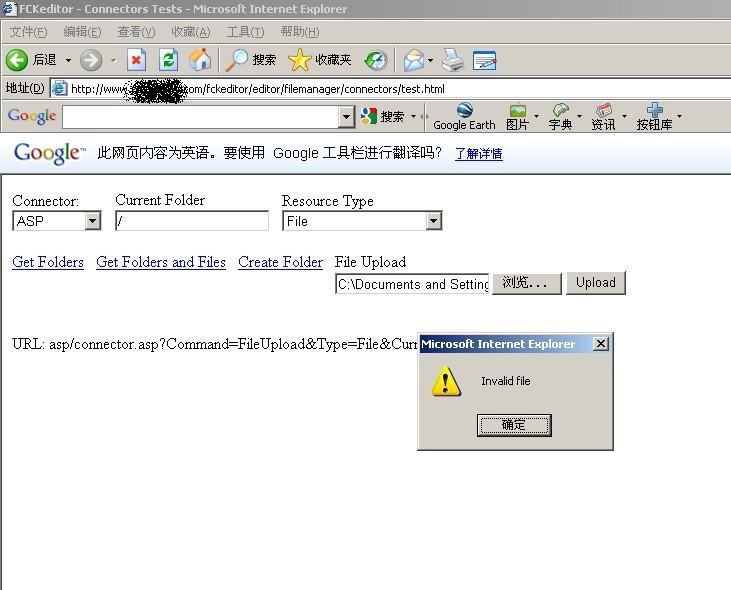Open Search via the magnifying glass icon
The width and height of the screenshot is (731, 590).
(x=250, y=60)
